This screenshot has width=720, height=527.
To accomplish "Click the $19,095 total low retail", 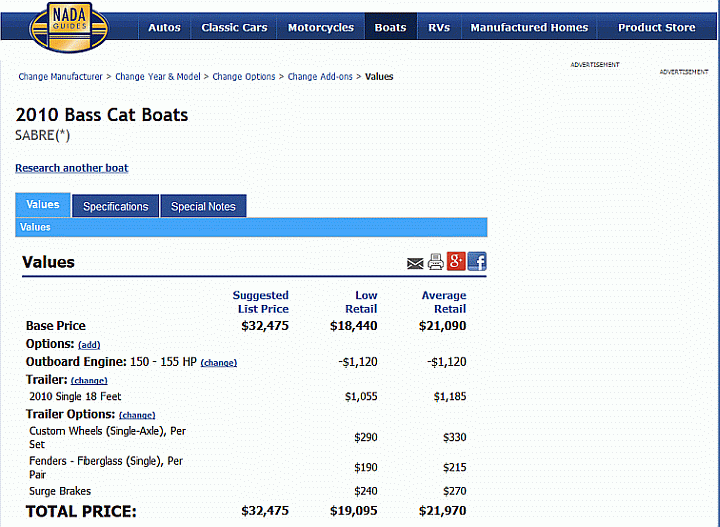I will point(354,511).
